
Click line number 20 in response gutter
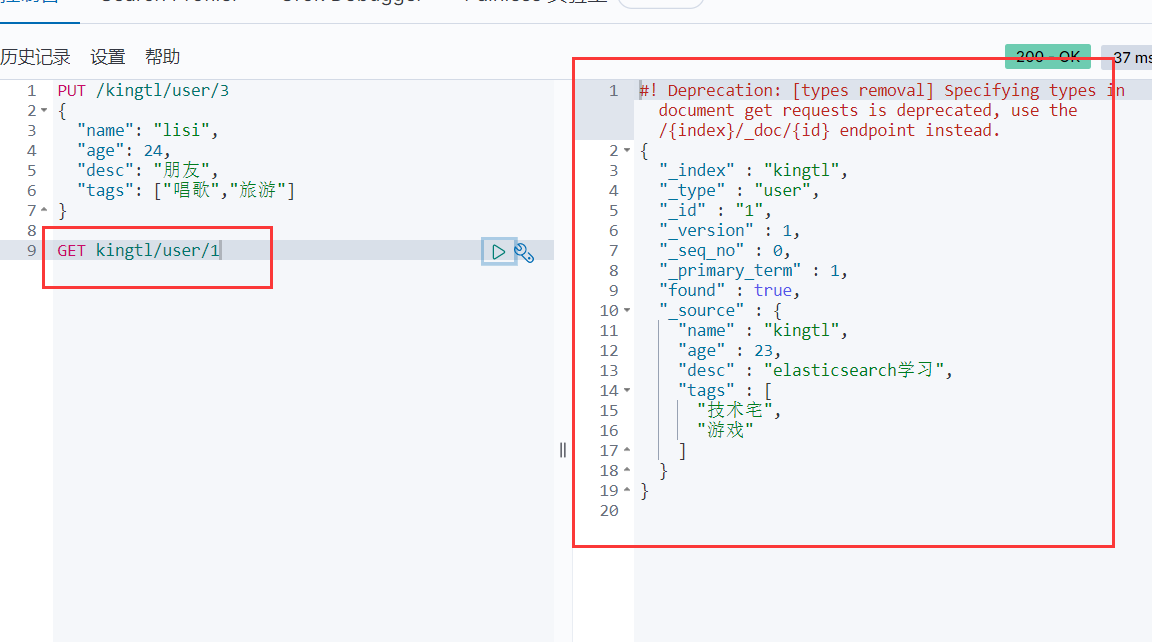(609, 511)
